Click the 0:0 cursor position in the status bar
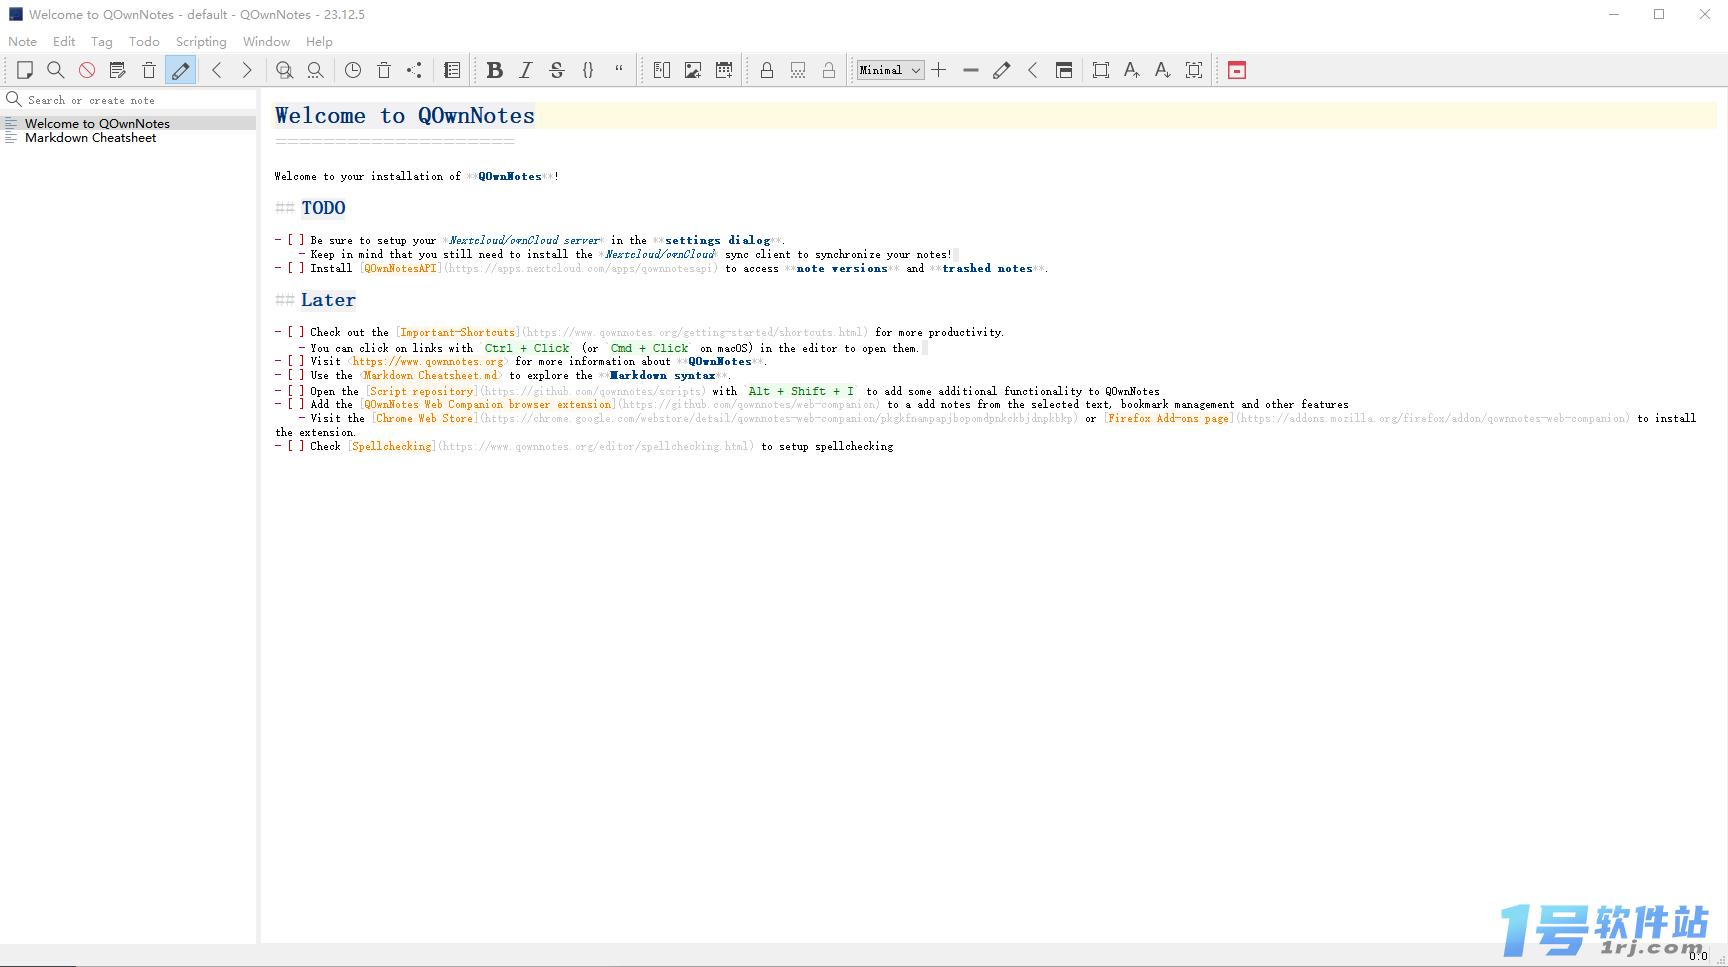The image size is (1728, 967). (1698, 956)
